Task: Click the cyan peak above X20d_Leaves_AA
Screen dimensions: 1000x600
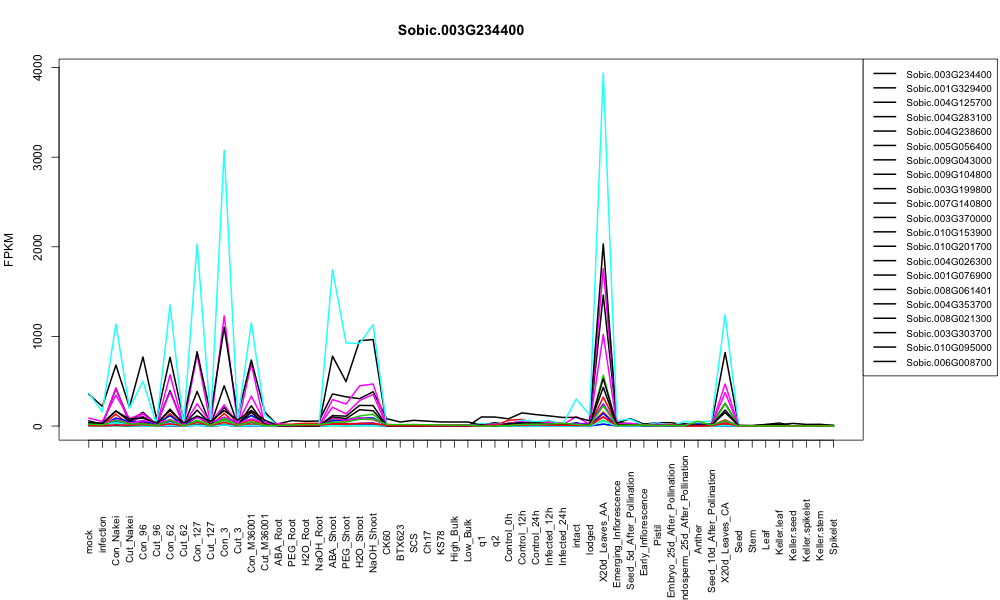Action: pos(603,73)
